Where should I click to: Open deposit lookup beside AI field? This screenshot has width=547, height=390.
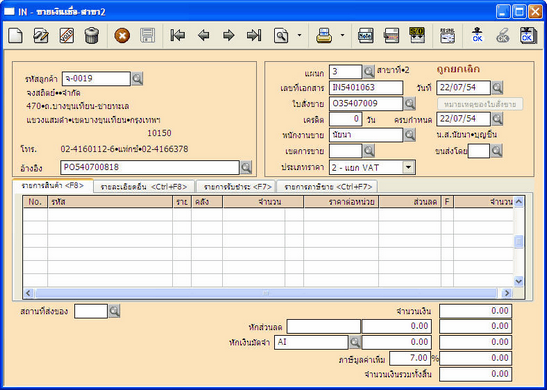tap(355, 343)
